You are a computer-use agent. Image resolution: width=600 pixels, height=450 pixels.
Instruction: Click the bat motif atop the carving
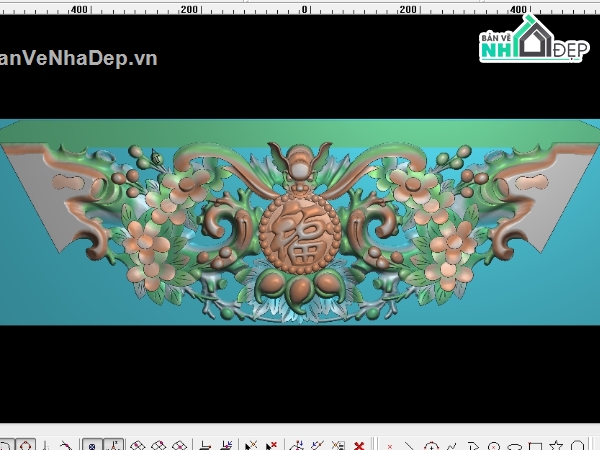coord(299,162)
